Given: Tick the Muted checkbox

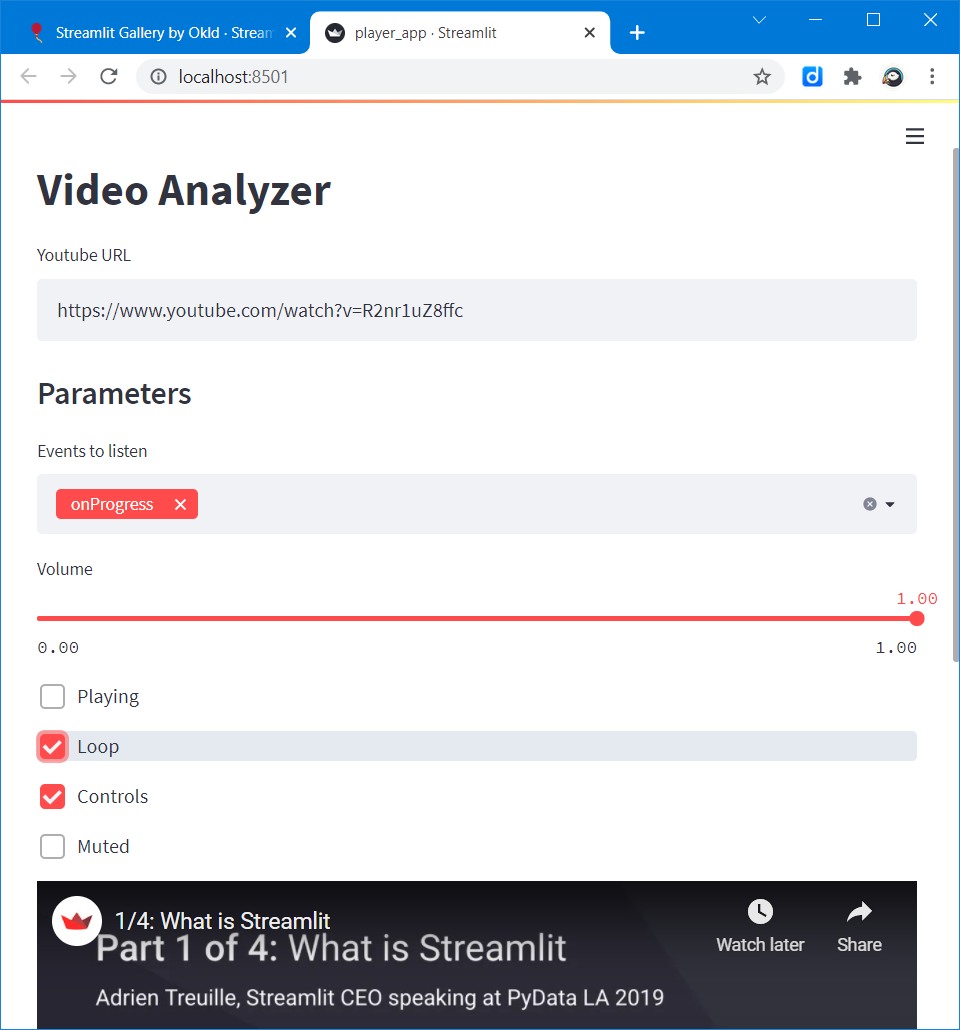Looking at the screenshot, I should coord(53,846).
